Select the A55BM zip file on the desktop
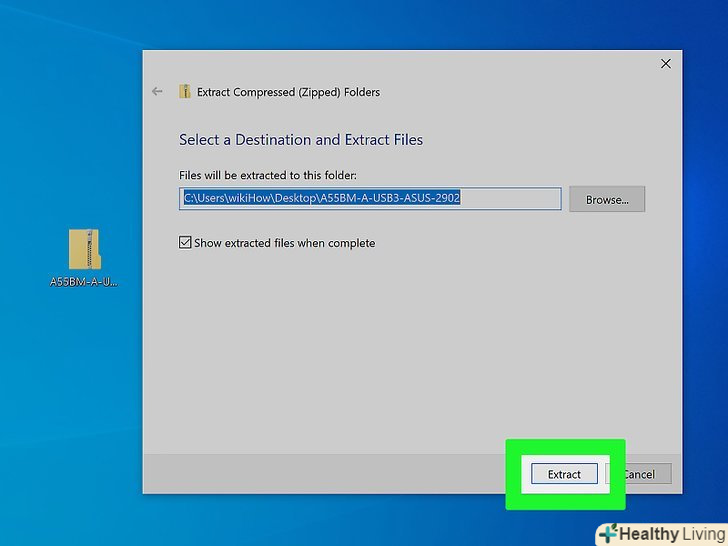The height and width of the screenshot is (546, 728). click(84, 249)
